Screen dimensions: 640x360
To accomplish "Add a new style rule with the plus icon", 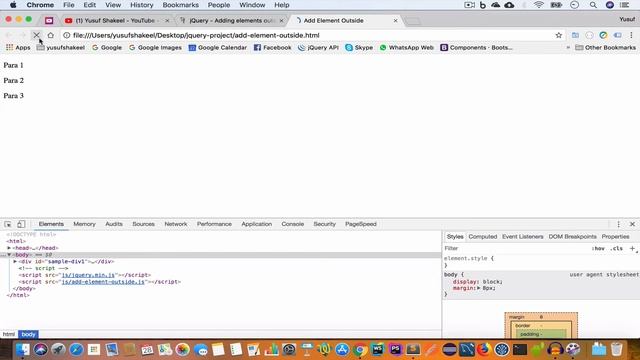I will point(632,248).
